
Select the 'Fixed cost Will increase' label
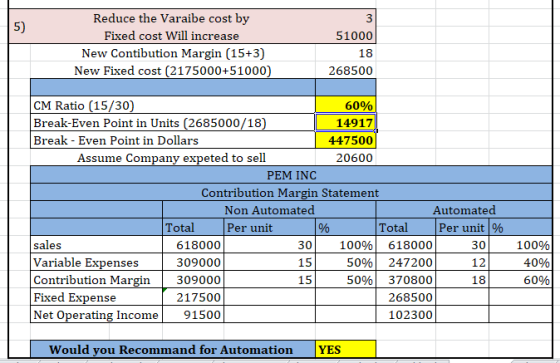pos(171,36)
